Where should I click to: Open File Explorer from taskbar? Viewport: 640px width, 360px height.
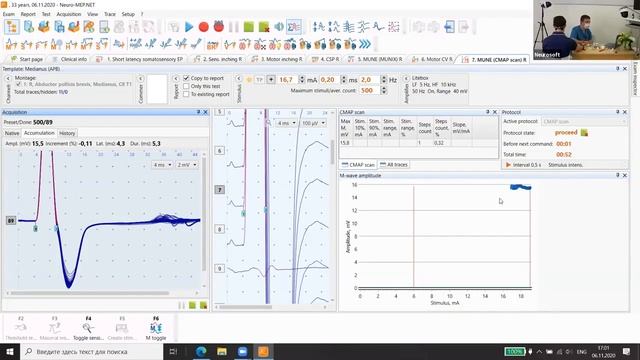(222, 351)
